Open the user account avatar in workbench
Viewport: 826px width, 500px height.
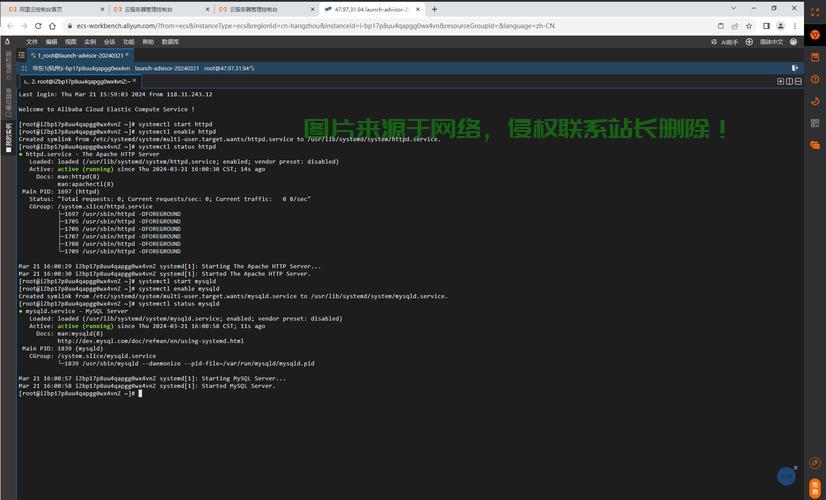point(793,42)
